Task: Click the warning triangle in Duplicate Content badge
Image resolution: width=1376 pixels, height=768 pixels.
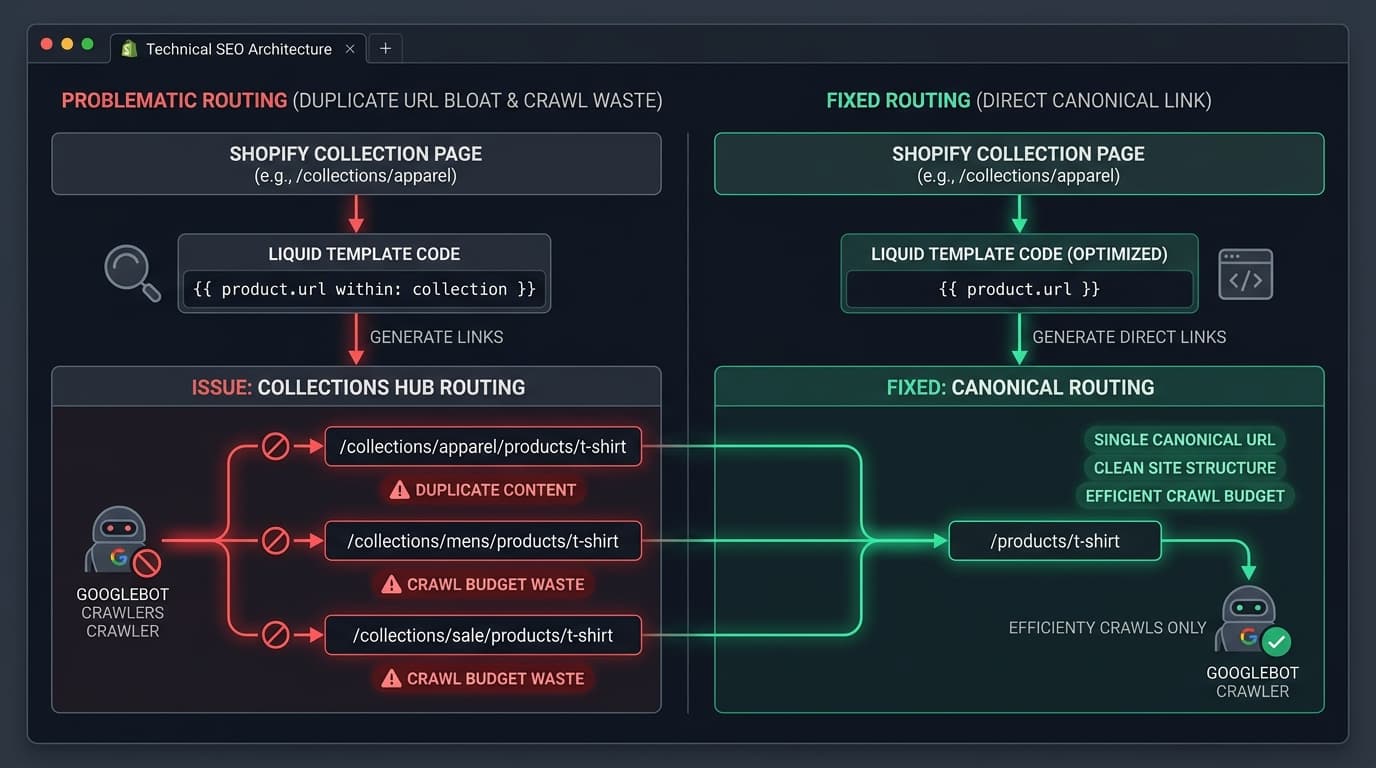Action: click(399, 490)
